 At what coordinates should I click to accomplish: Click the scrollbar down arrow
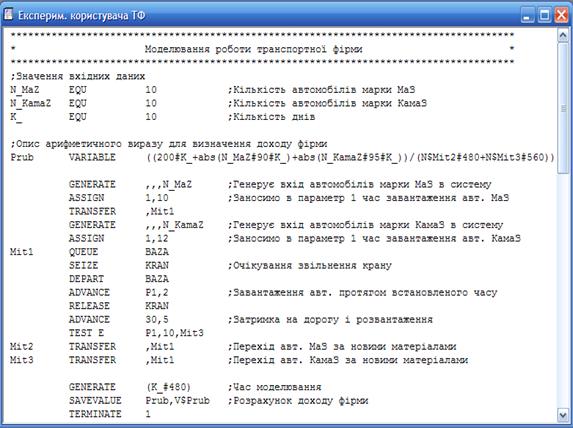[563, 415]
